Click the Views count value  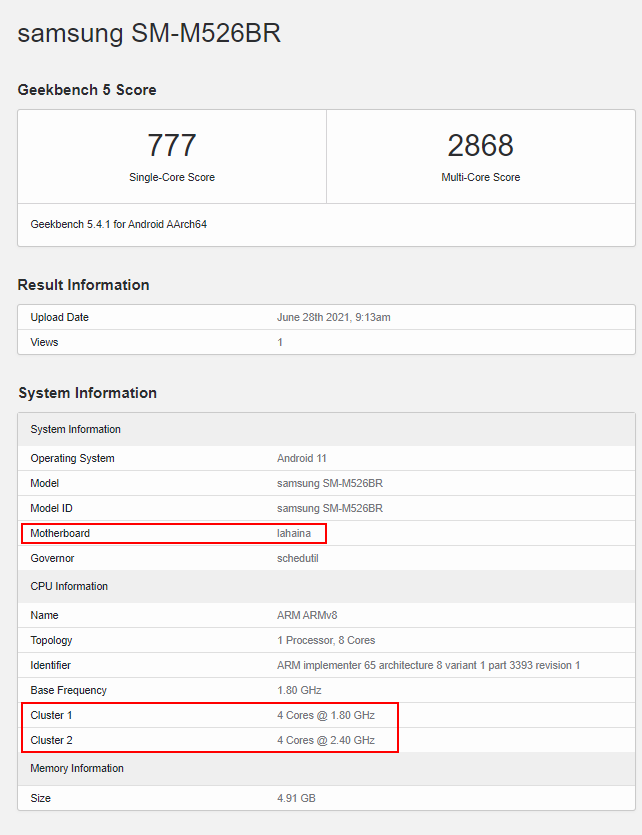coord(280,342)
